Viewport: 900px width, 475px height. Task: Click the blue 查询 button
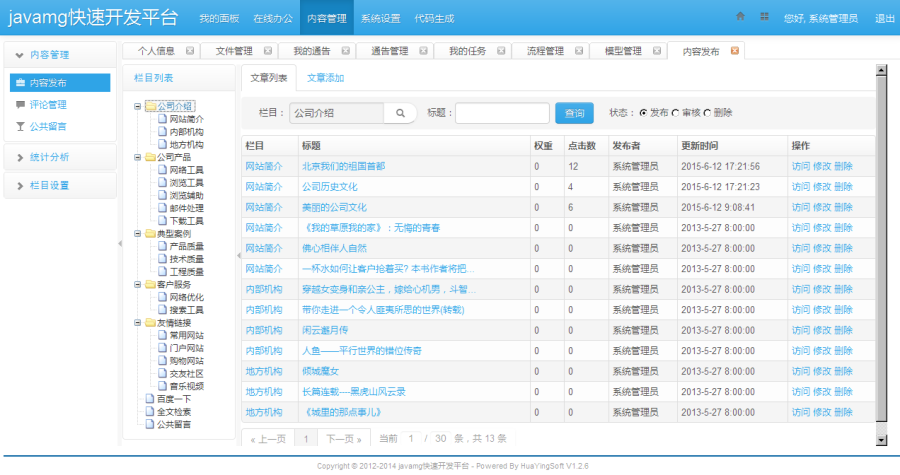(x=574, y=113)
